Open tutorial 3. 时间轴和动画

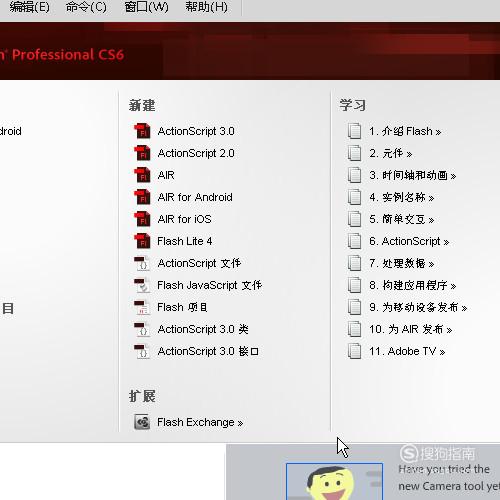[x=413, y=175]
